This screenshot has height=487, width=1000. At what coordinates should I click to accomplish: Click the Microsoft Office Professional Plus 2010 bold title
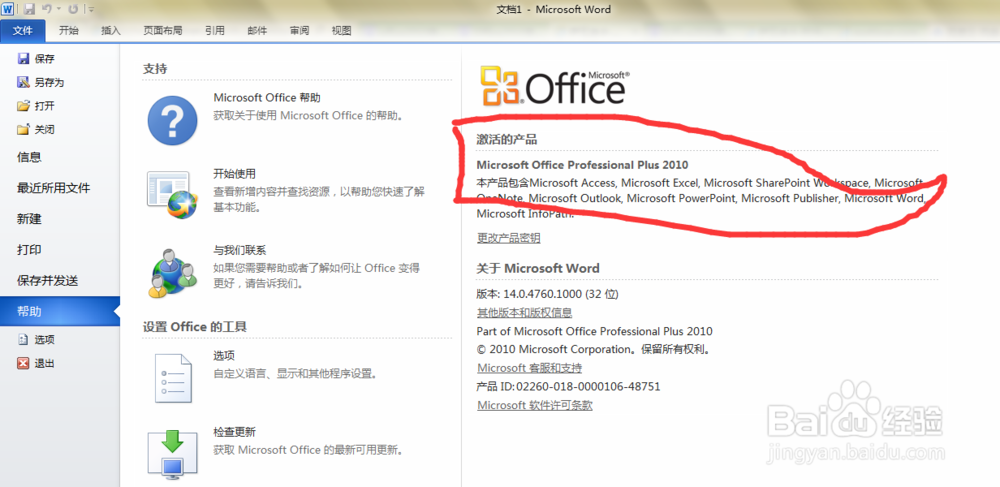pos(582,164)
